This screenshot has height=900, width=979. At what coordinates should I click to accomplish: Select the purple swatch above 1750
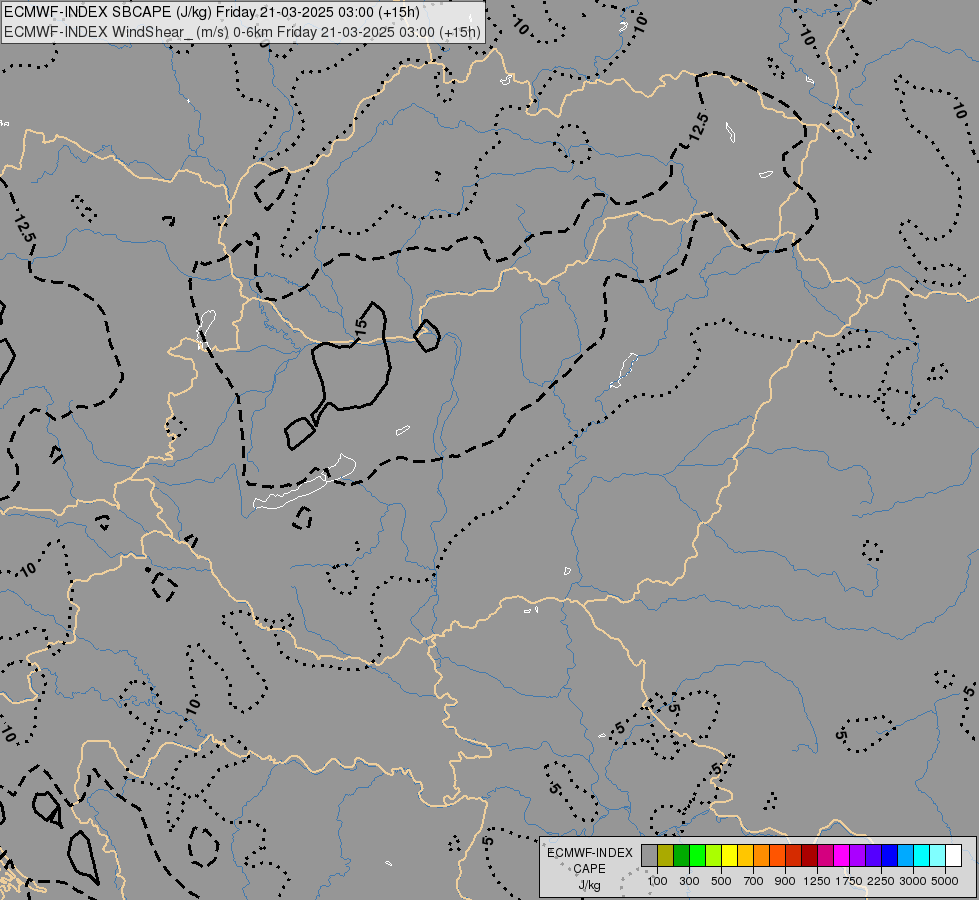[858, 855]
